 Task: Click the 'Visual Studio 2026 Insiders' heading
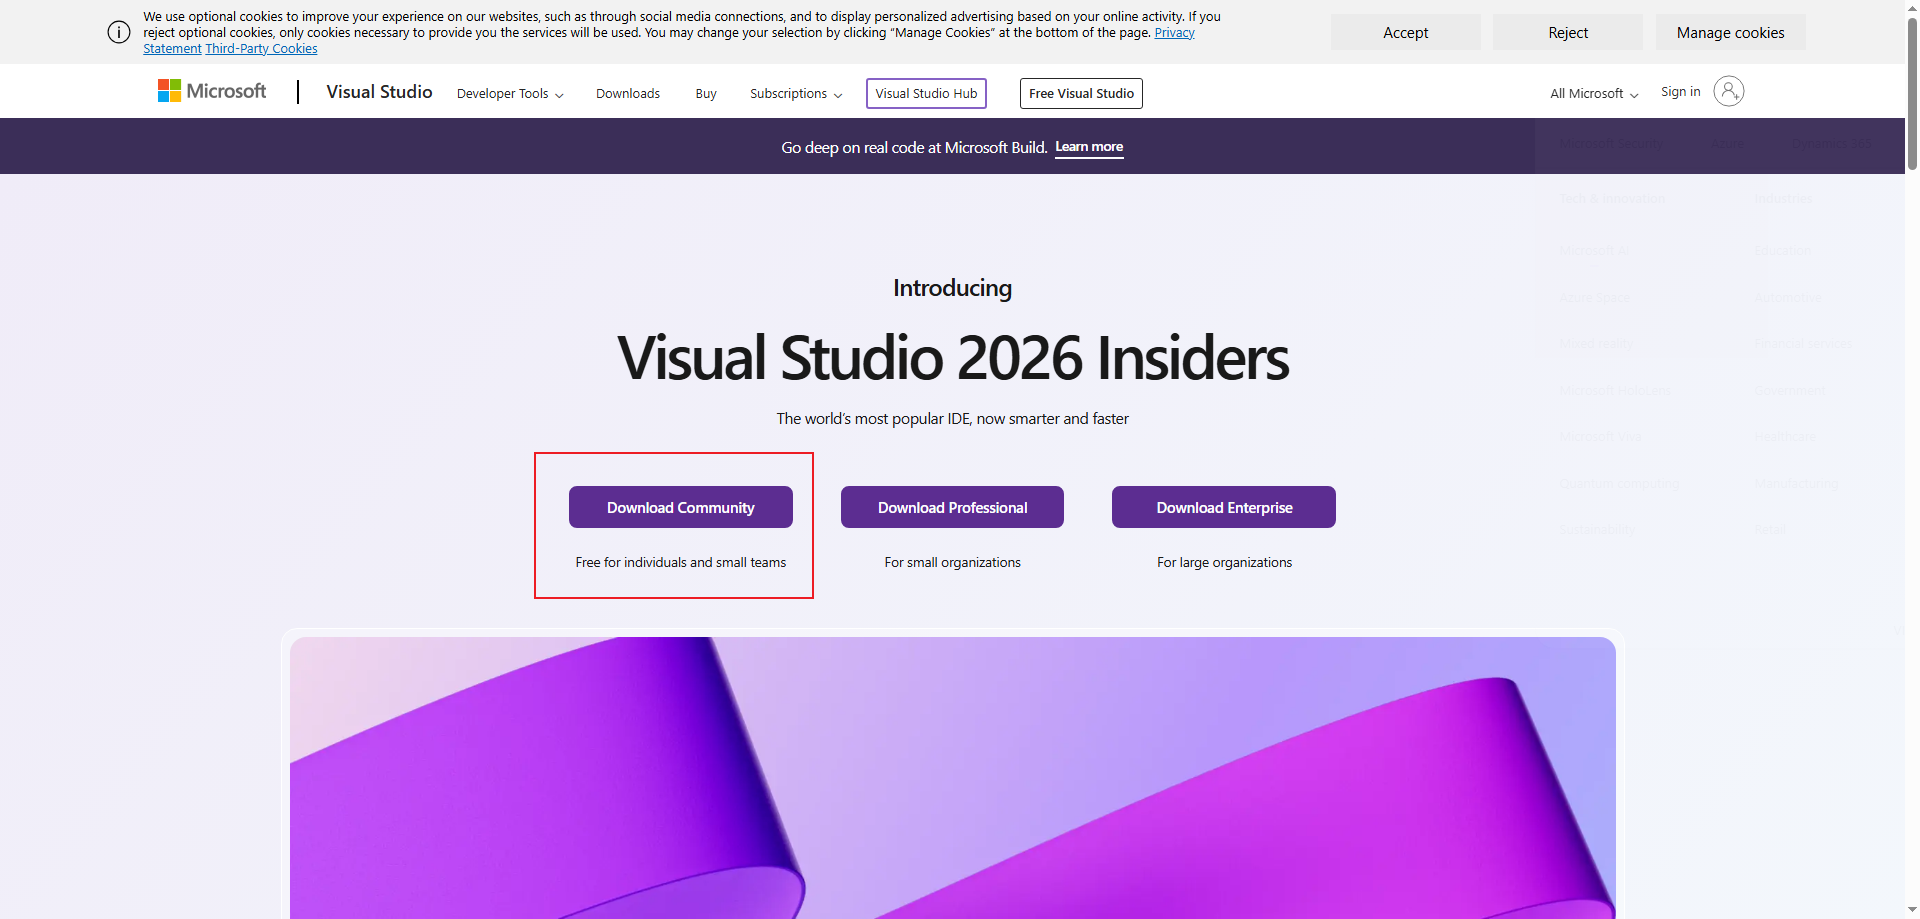click(953, 358)
